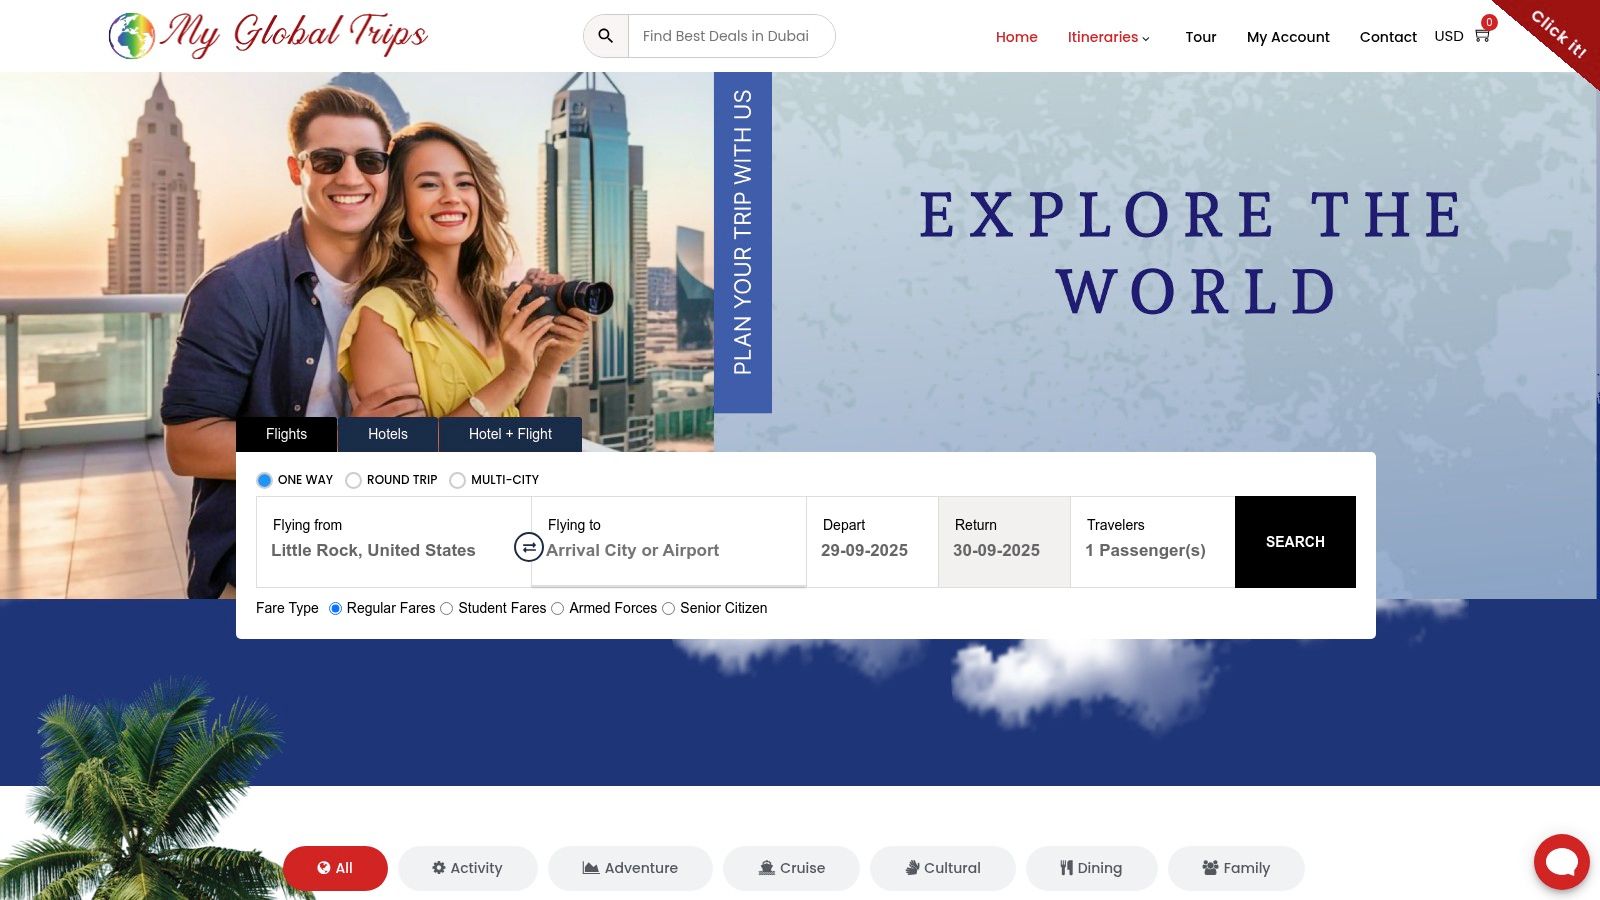The image size is (1600, 900).
Task: Open the Depart date picker
Action: click(x=872, y=541)
